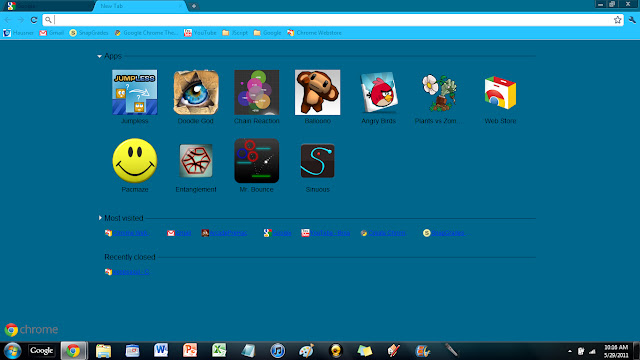
Task: Open Chrome Web Store most visited link
Action: (127, 233)
